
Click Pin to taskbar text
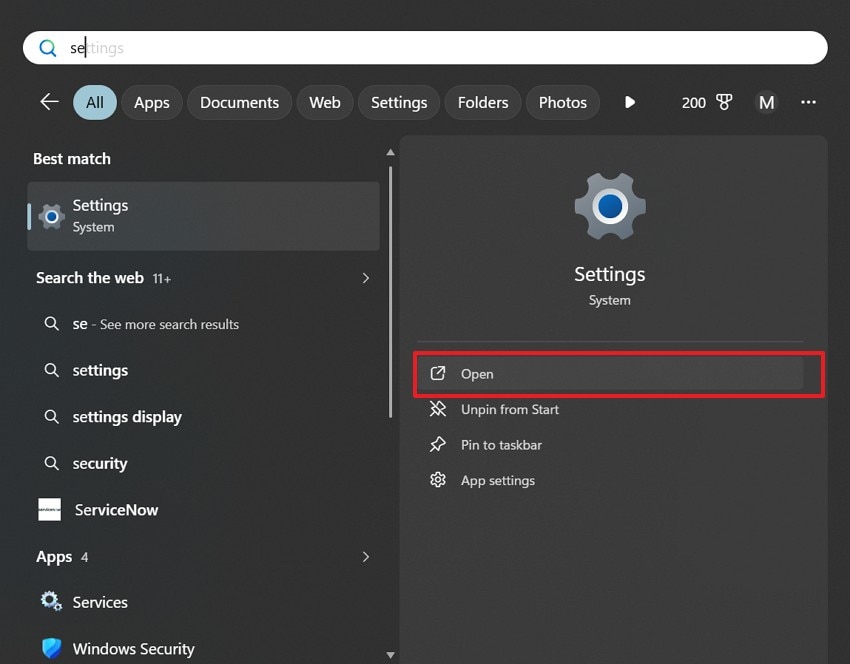[x=501, y=445]
